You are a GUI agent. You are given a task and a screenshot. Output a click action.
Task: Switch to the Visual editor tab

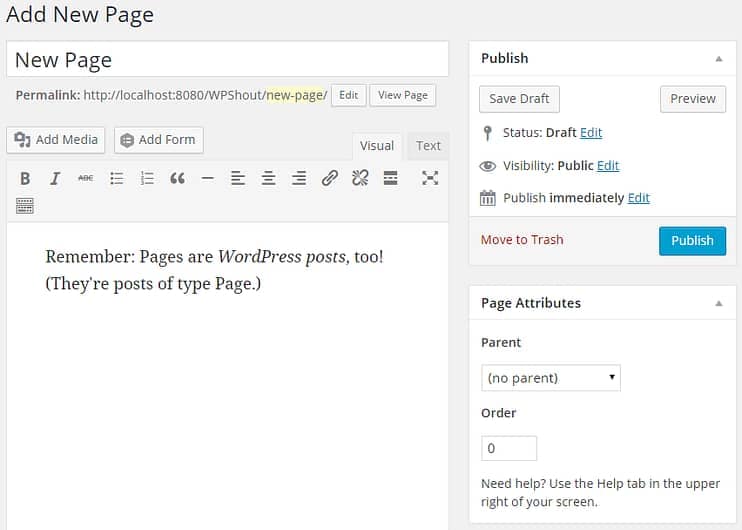[x=377, y=146]
